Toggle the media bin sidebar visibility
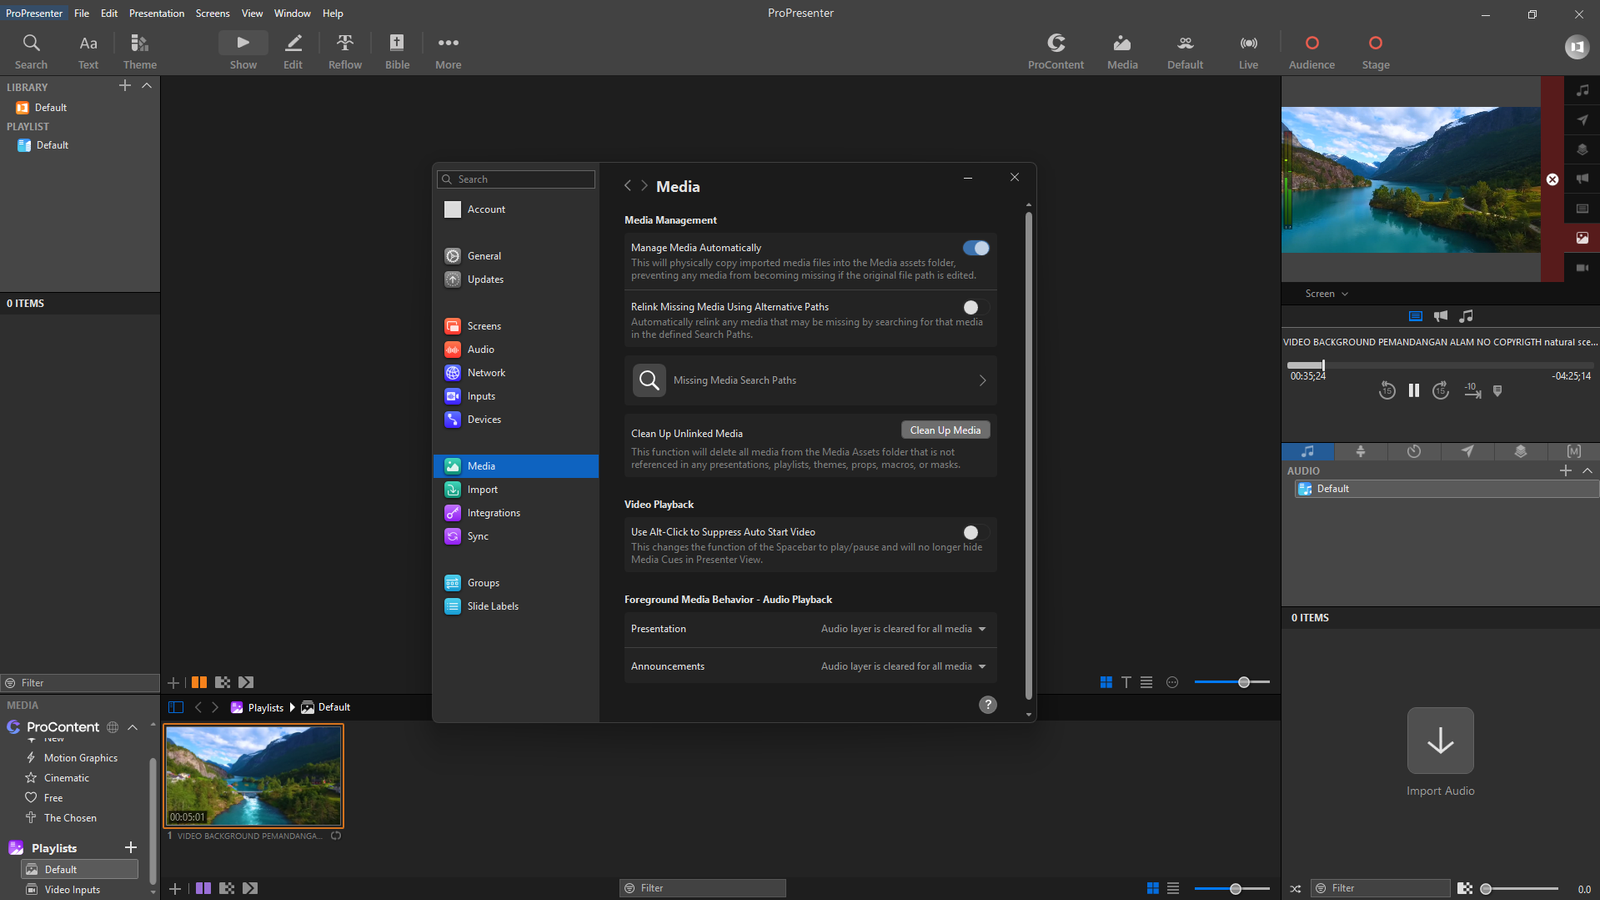Viewport: 1600px width, 900px height. coord(176,707)
